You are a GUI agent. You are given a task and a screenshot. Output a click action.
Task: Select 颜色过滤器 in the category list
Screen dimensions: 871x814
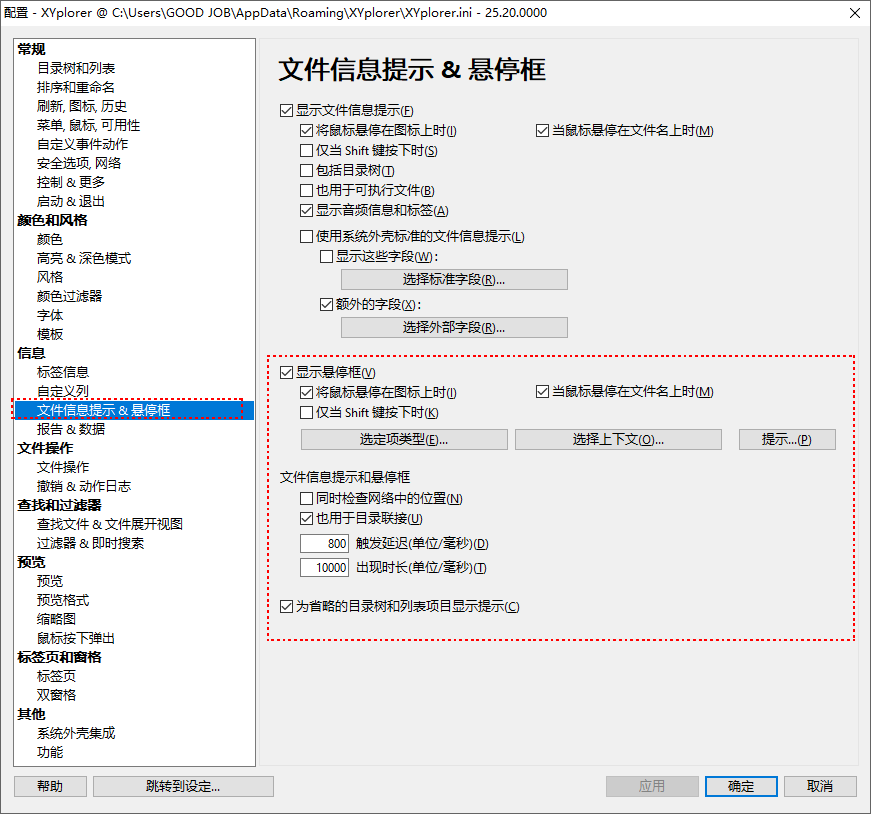tap(69, 296)
